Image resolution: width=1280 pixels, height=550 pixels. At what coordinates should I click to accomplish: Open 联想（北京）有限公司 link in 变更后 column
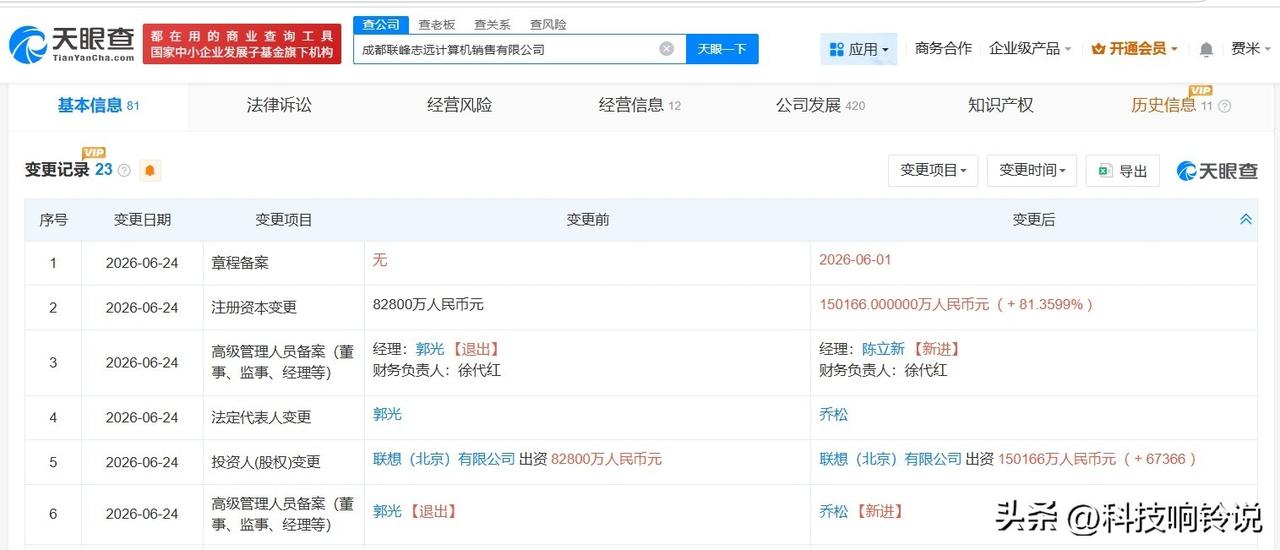[x=890, y=459]
